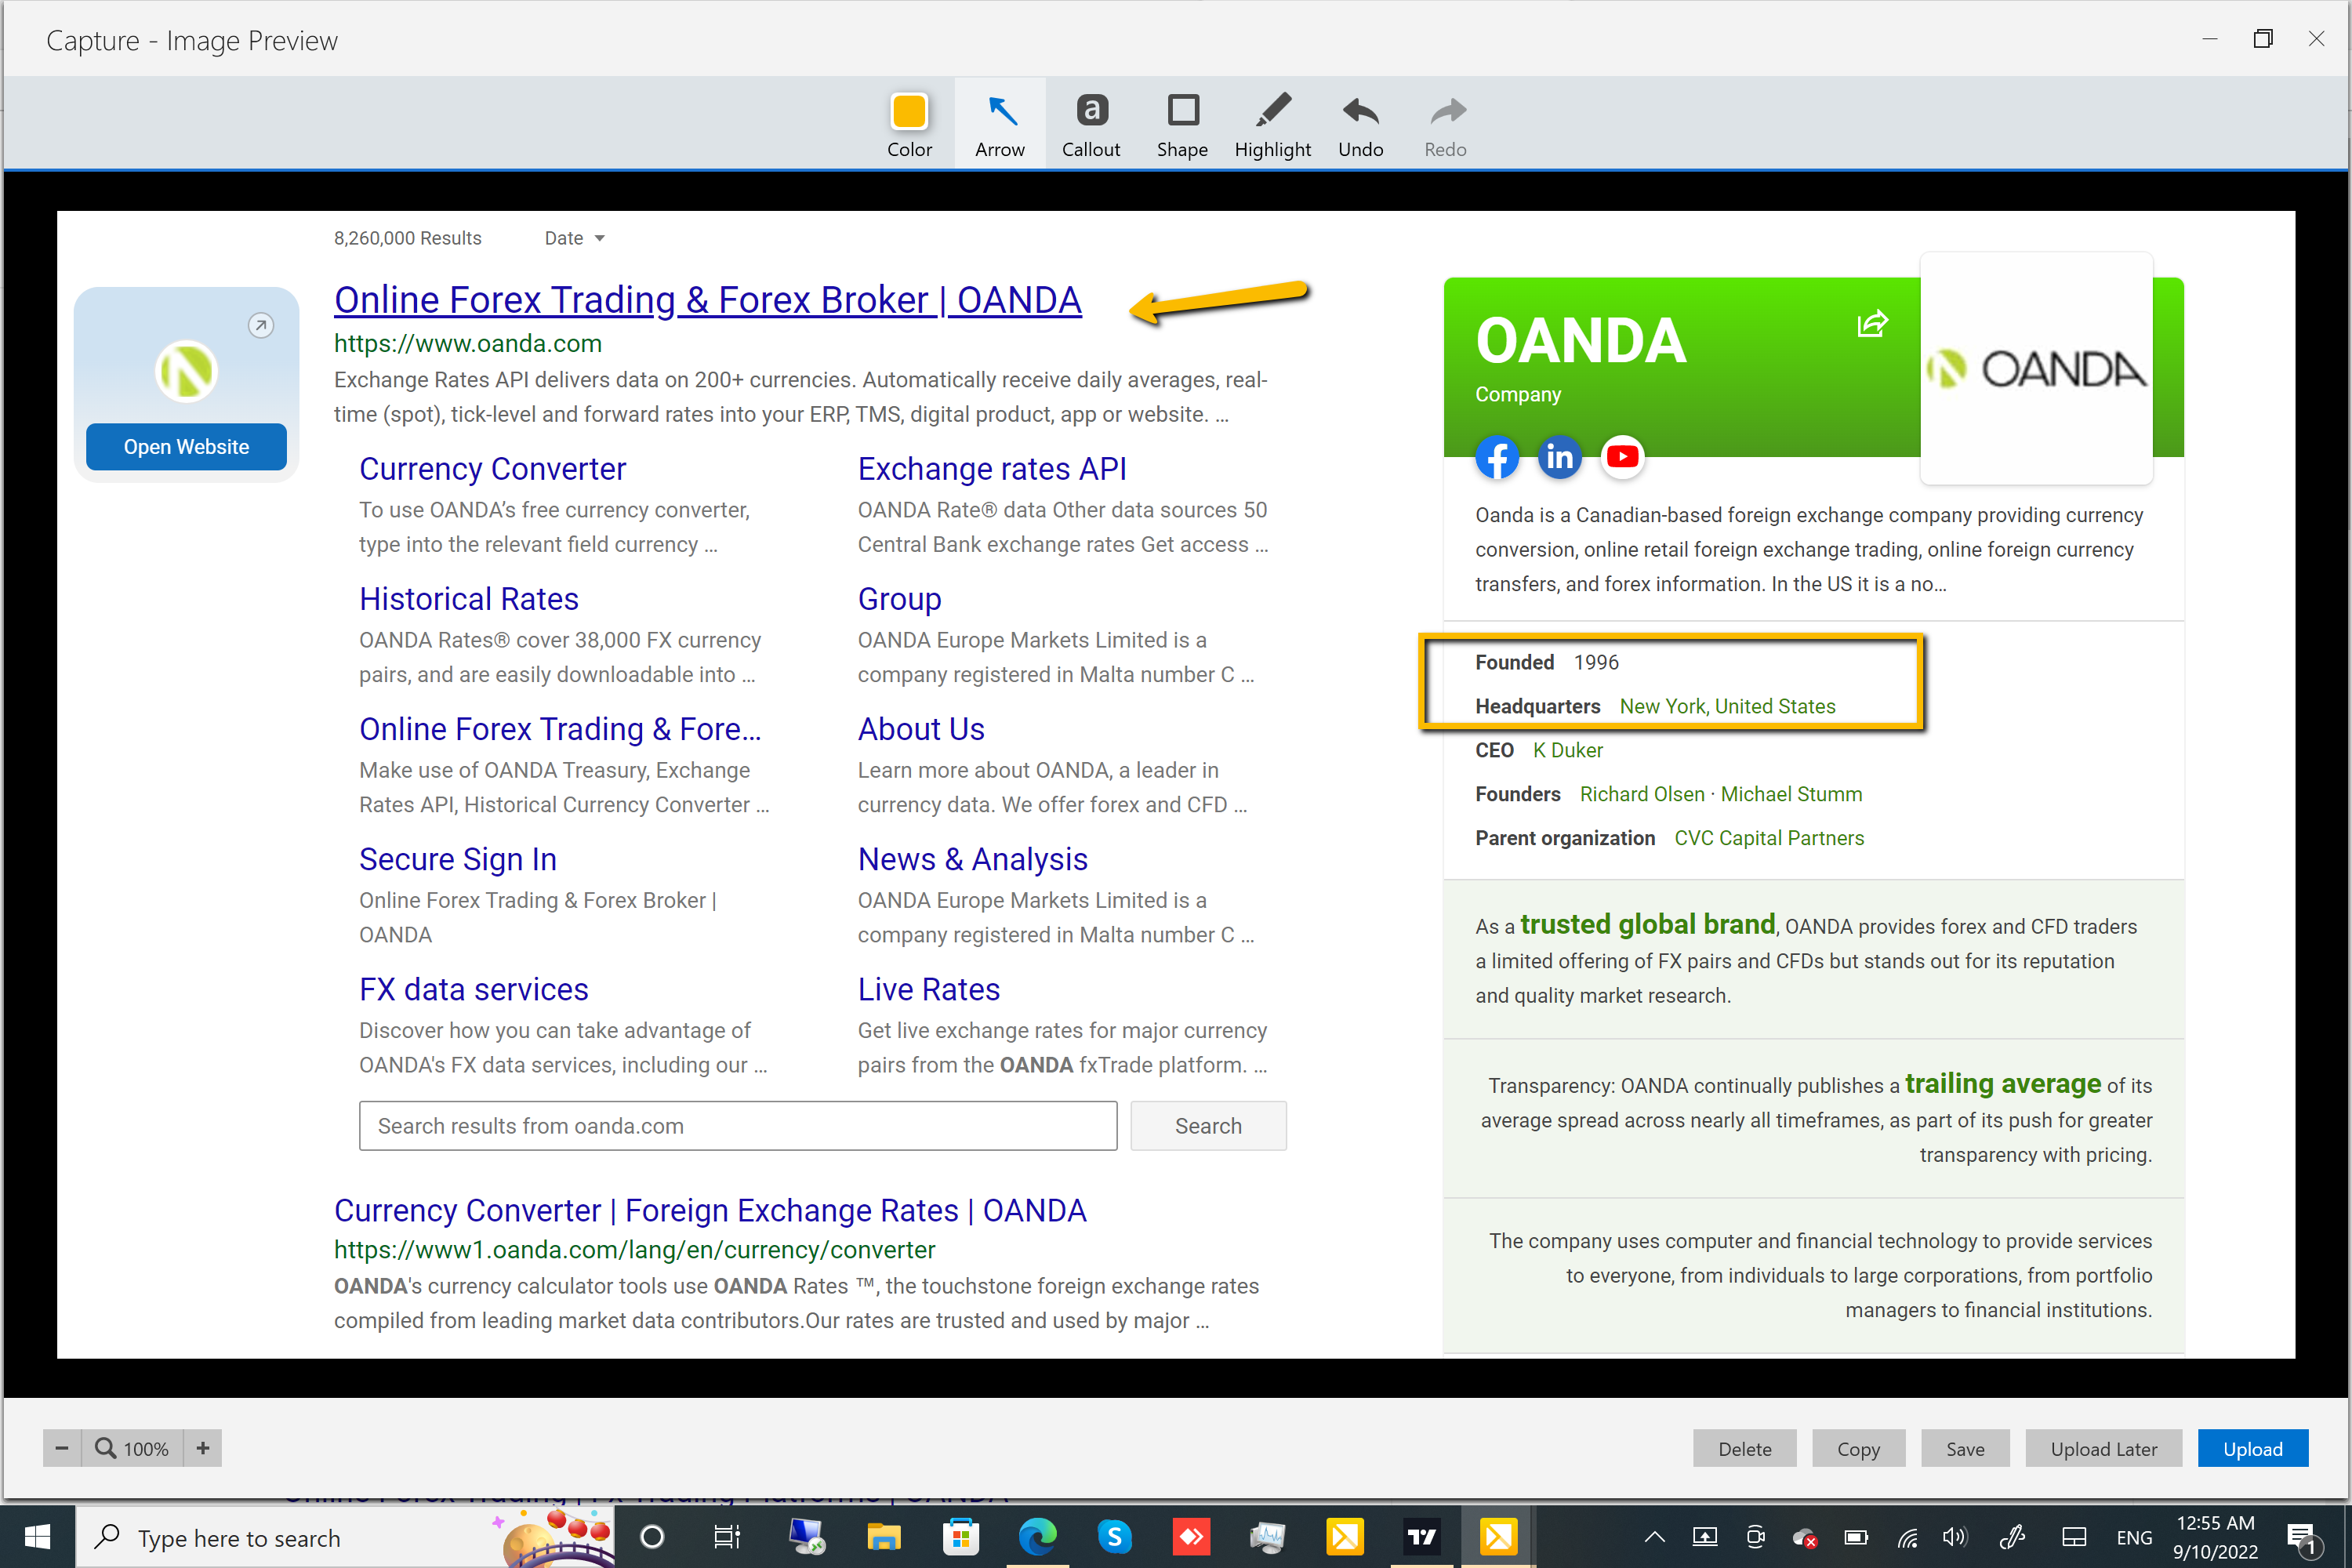Open the remote computer taskbar icon
The width and height of the screenshot is (2352, 1568).
(806, 1537)
